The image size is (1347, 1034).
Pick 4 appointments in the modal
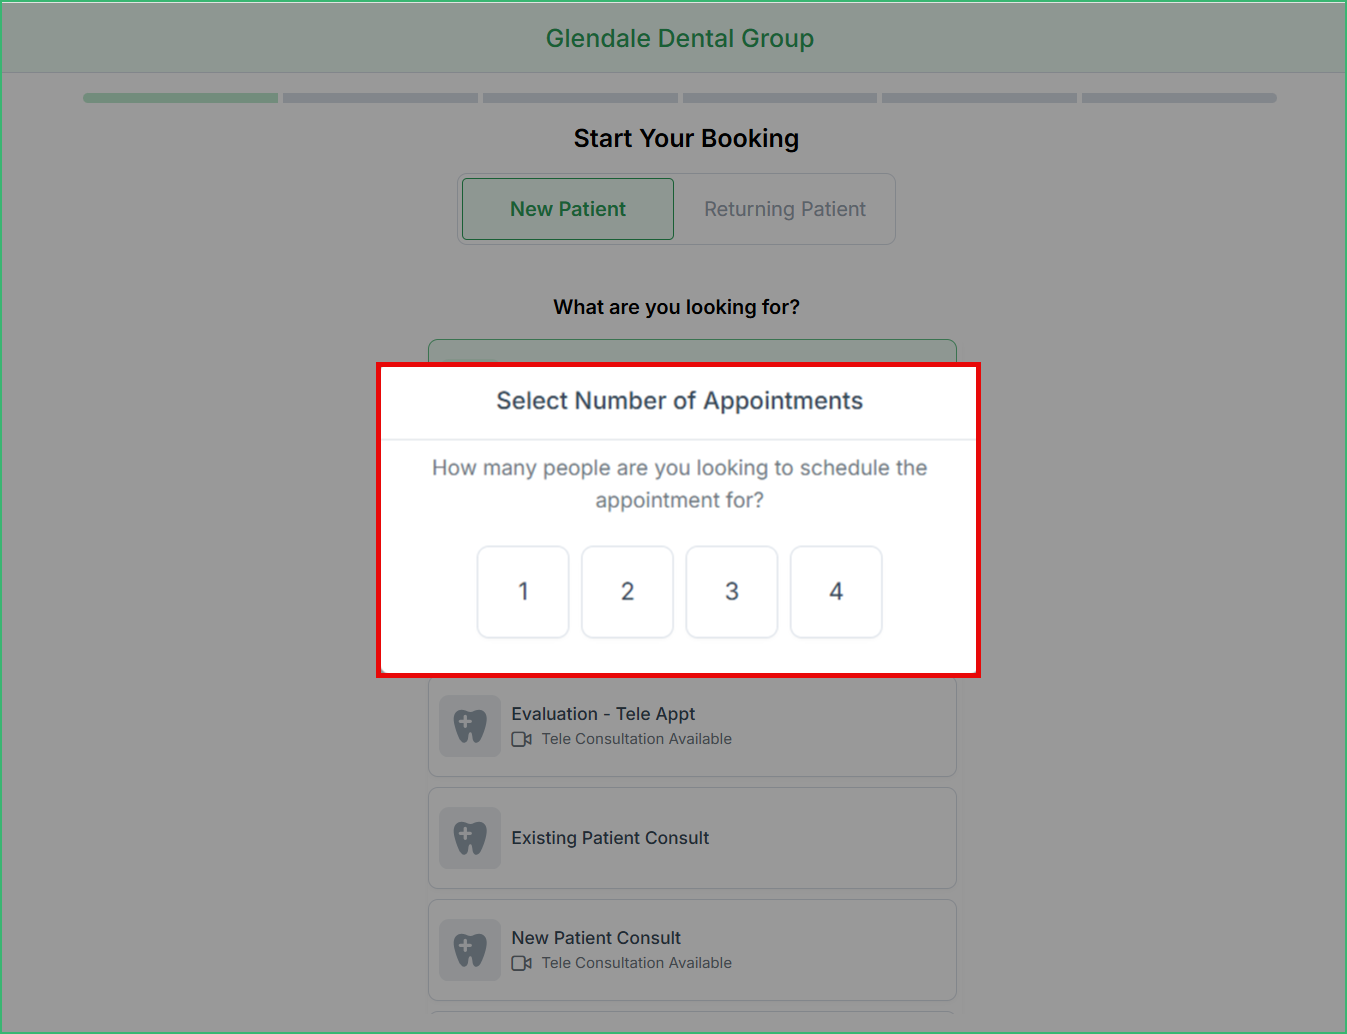tap(835, 591)
